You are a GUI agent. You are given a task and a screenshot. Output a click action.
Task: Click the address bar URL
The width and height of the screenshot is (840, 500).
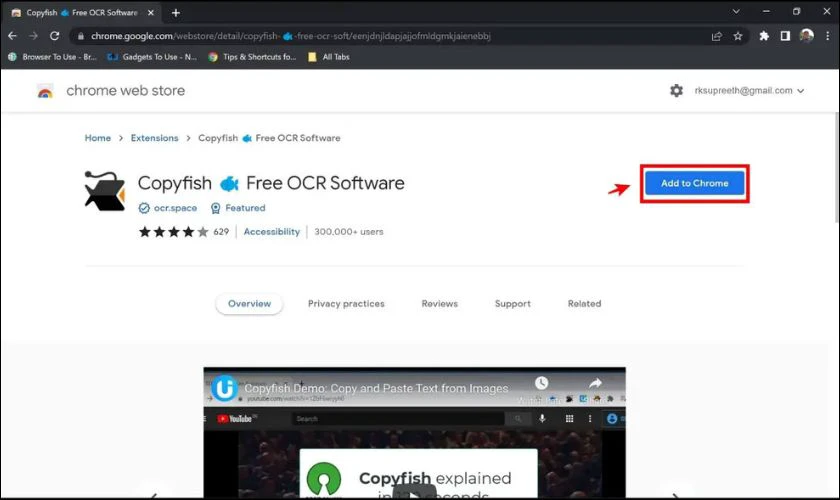290,36
